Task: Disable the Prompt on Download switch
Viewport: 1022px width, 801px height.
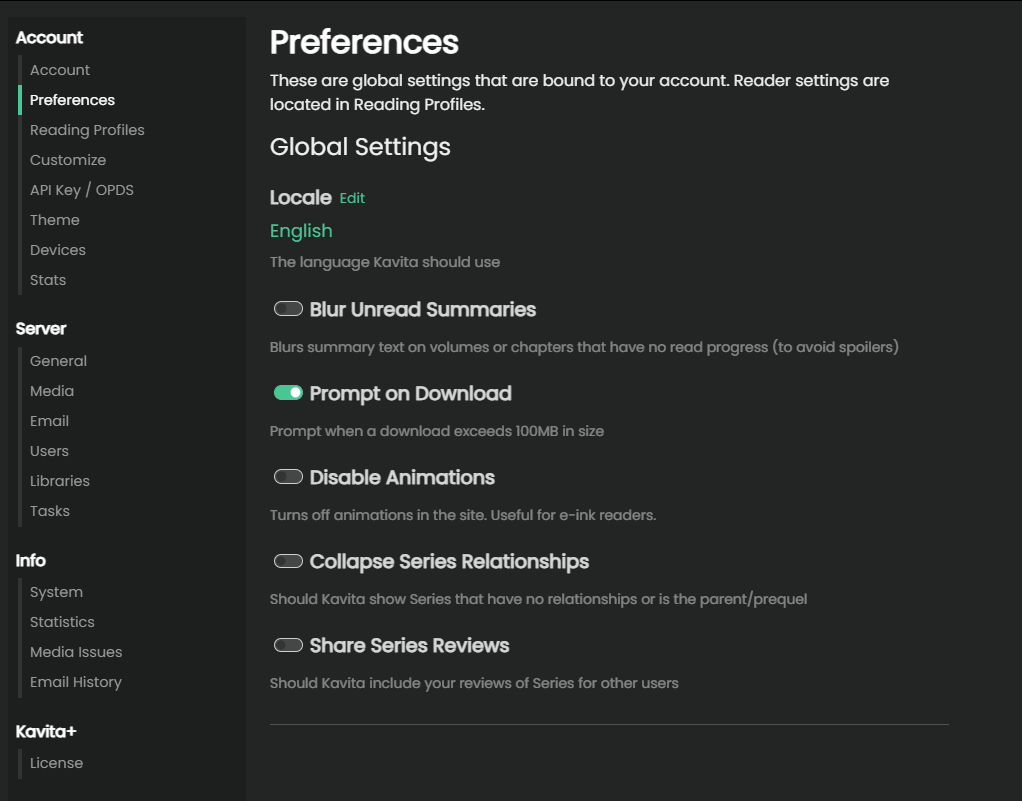Action: click(288, 393)
